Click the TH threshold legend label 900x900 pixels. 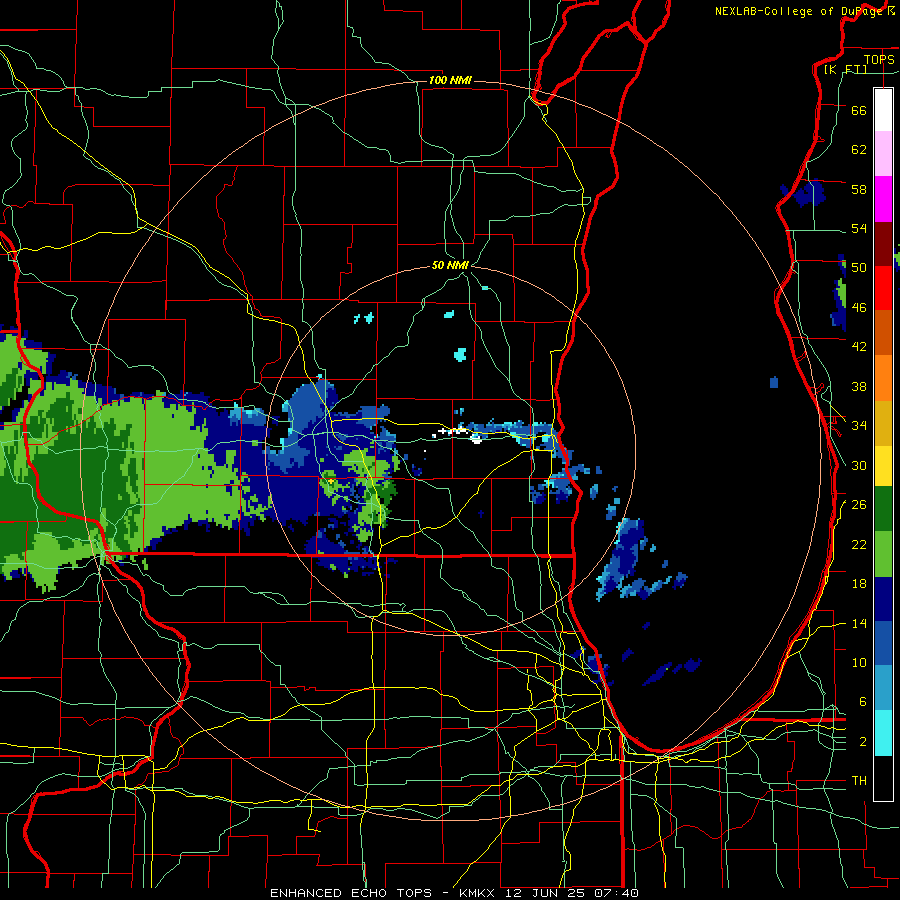859,781
